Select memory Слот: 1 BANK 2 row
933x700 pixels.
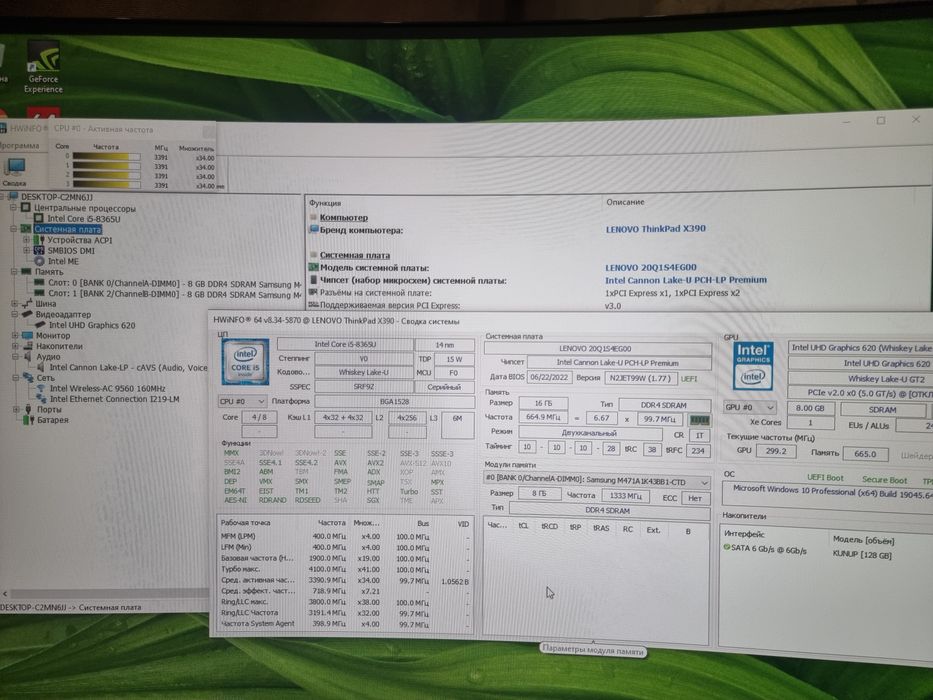click(x=174, y=294)
